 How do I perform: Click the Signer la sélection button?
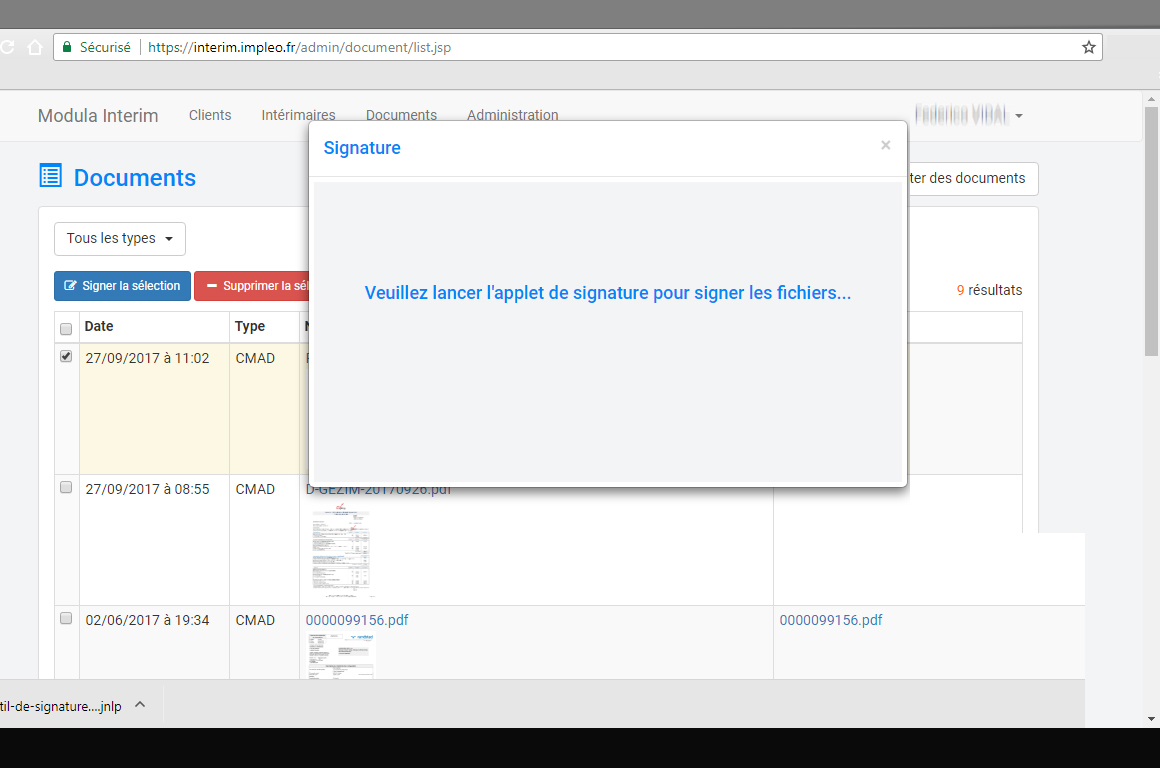click(x=122, y=286)
